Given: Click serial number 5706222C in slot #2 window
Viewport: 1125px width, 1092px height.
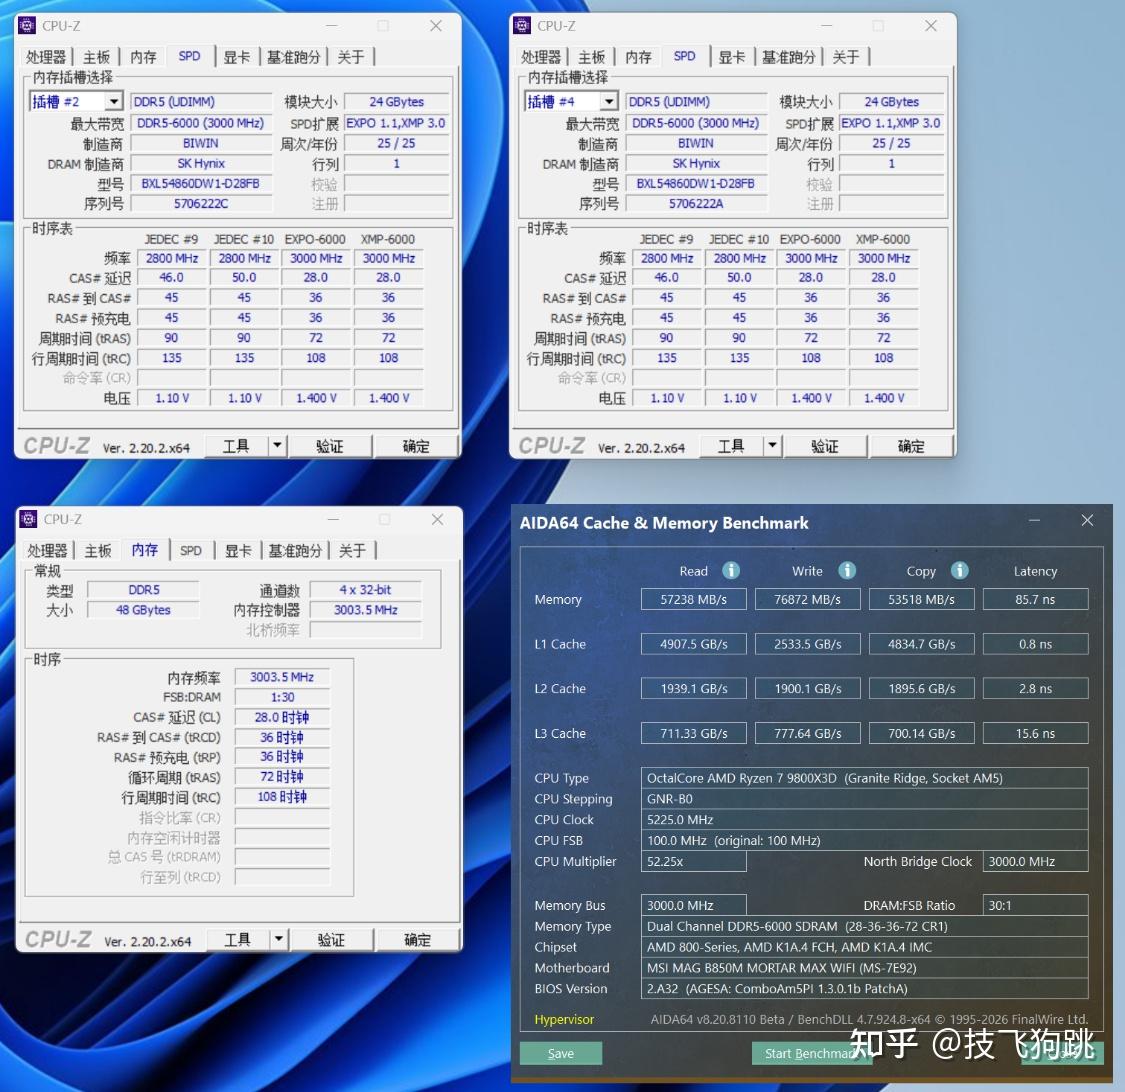Looking at the screenshot, I should 201,204.
